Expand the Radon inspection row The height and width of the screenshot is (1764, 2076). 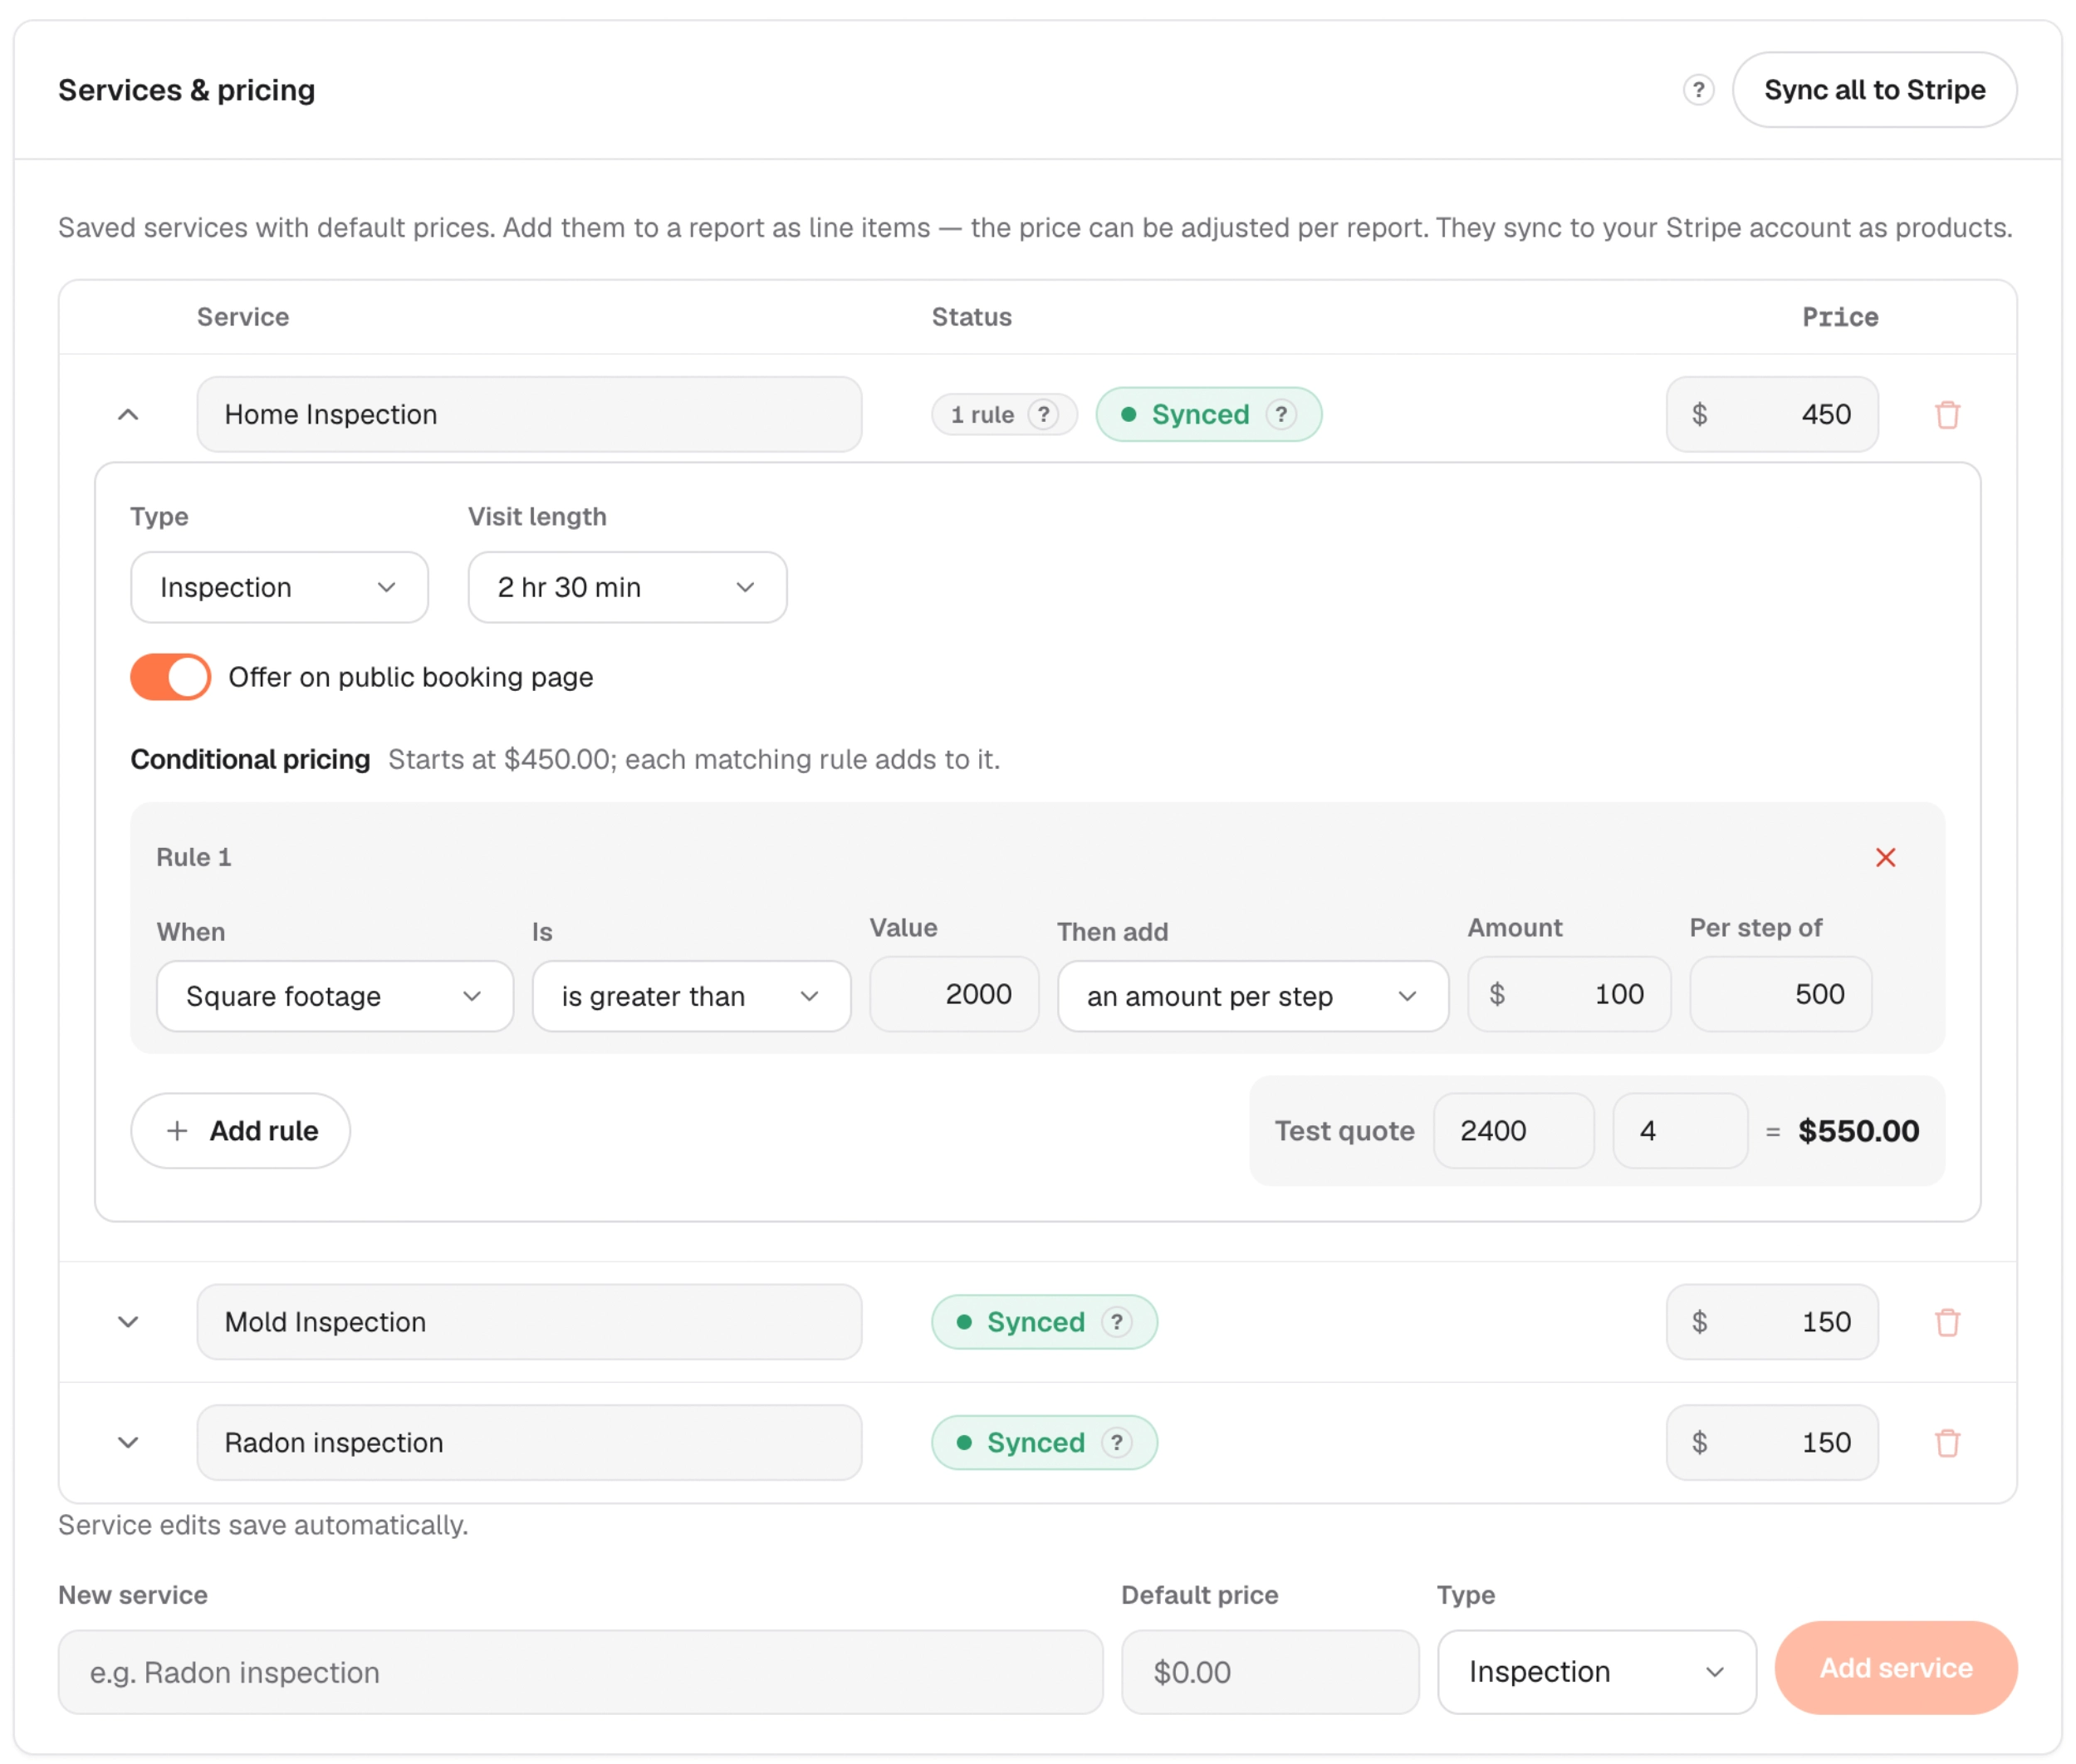(128, 1442)
